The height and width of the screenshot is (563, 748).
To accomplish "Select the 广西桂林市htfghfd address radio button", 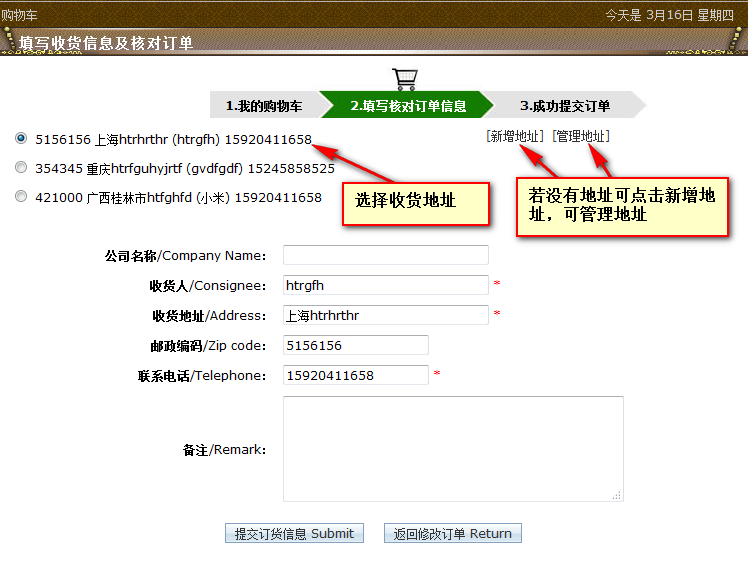I will tap(21, 197).
